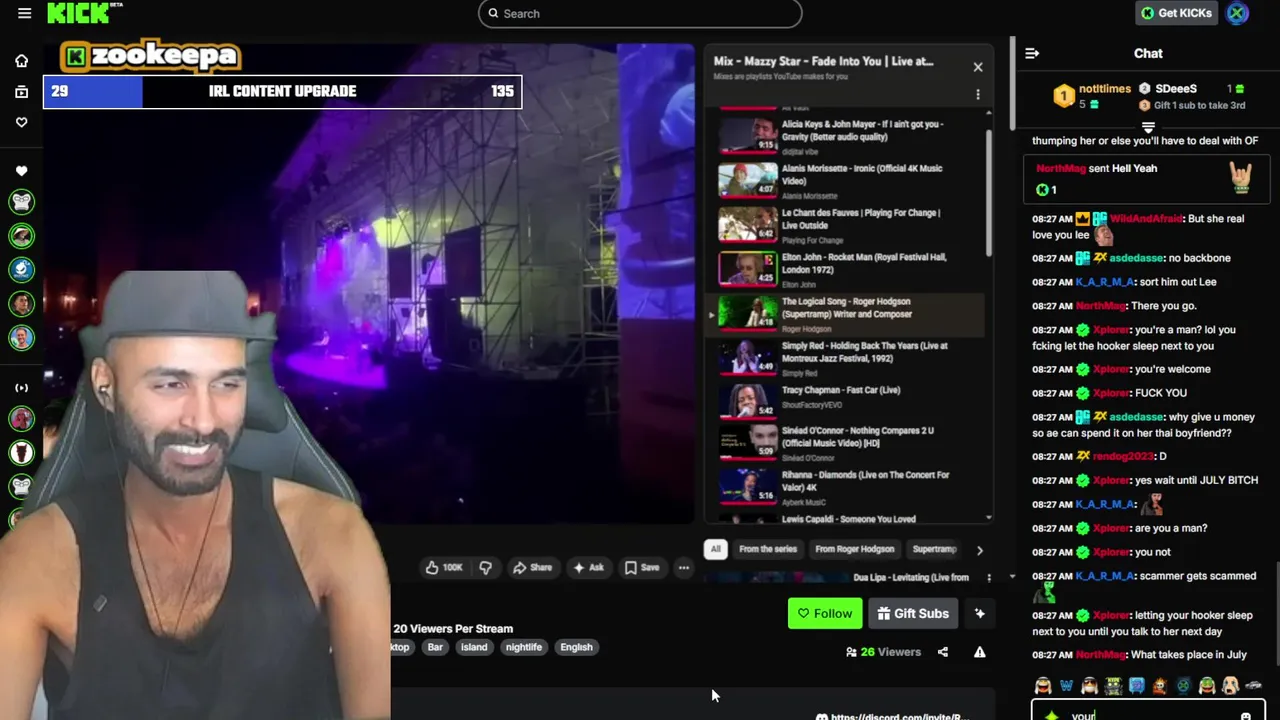Advance chips with right chevron arrow
This screenshot has height=720, width=1280.
click(x=979, y=550)
